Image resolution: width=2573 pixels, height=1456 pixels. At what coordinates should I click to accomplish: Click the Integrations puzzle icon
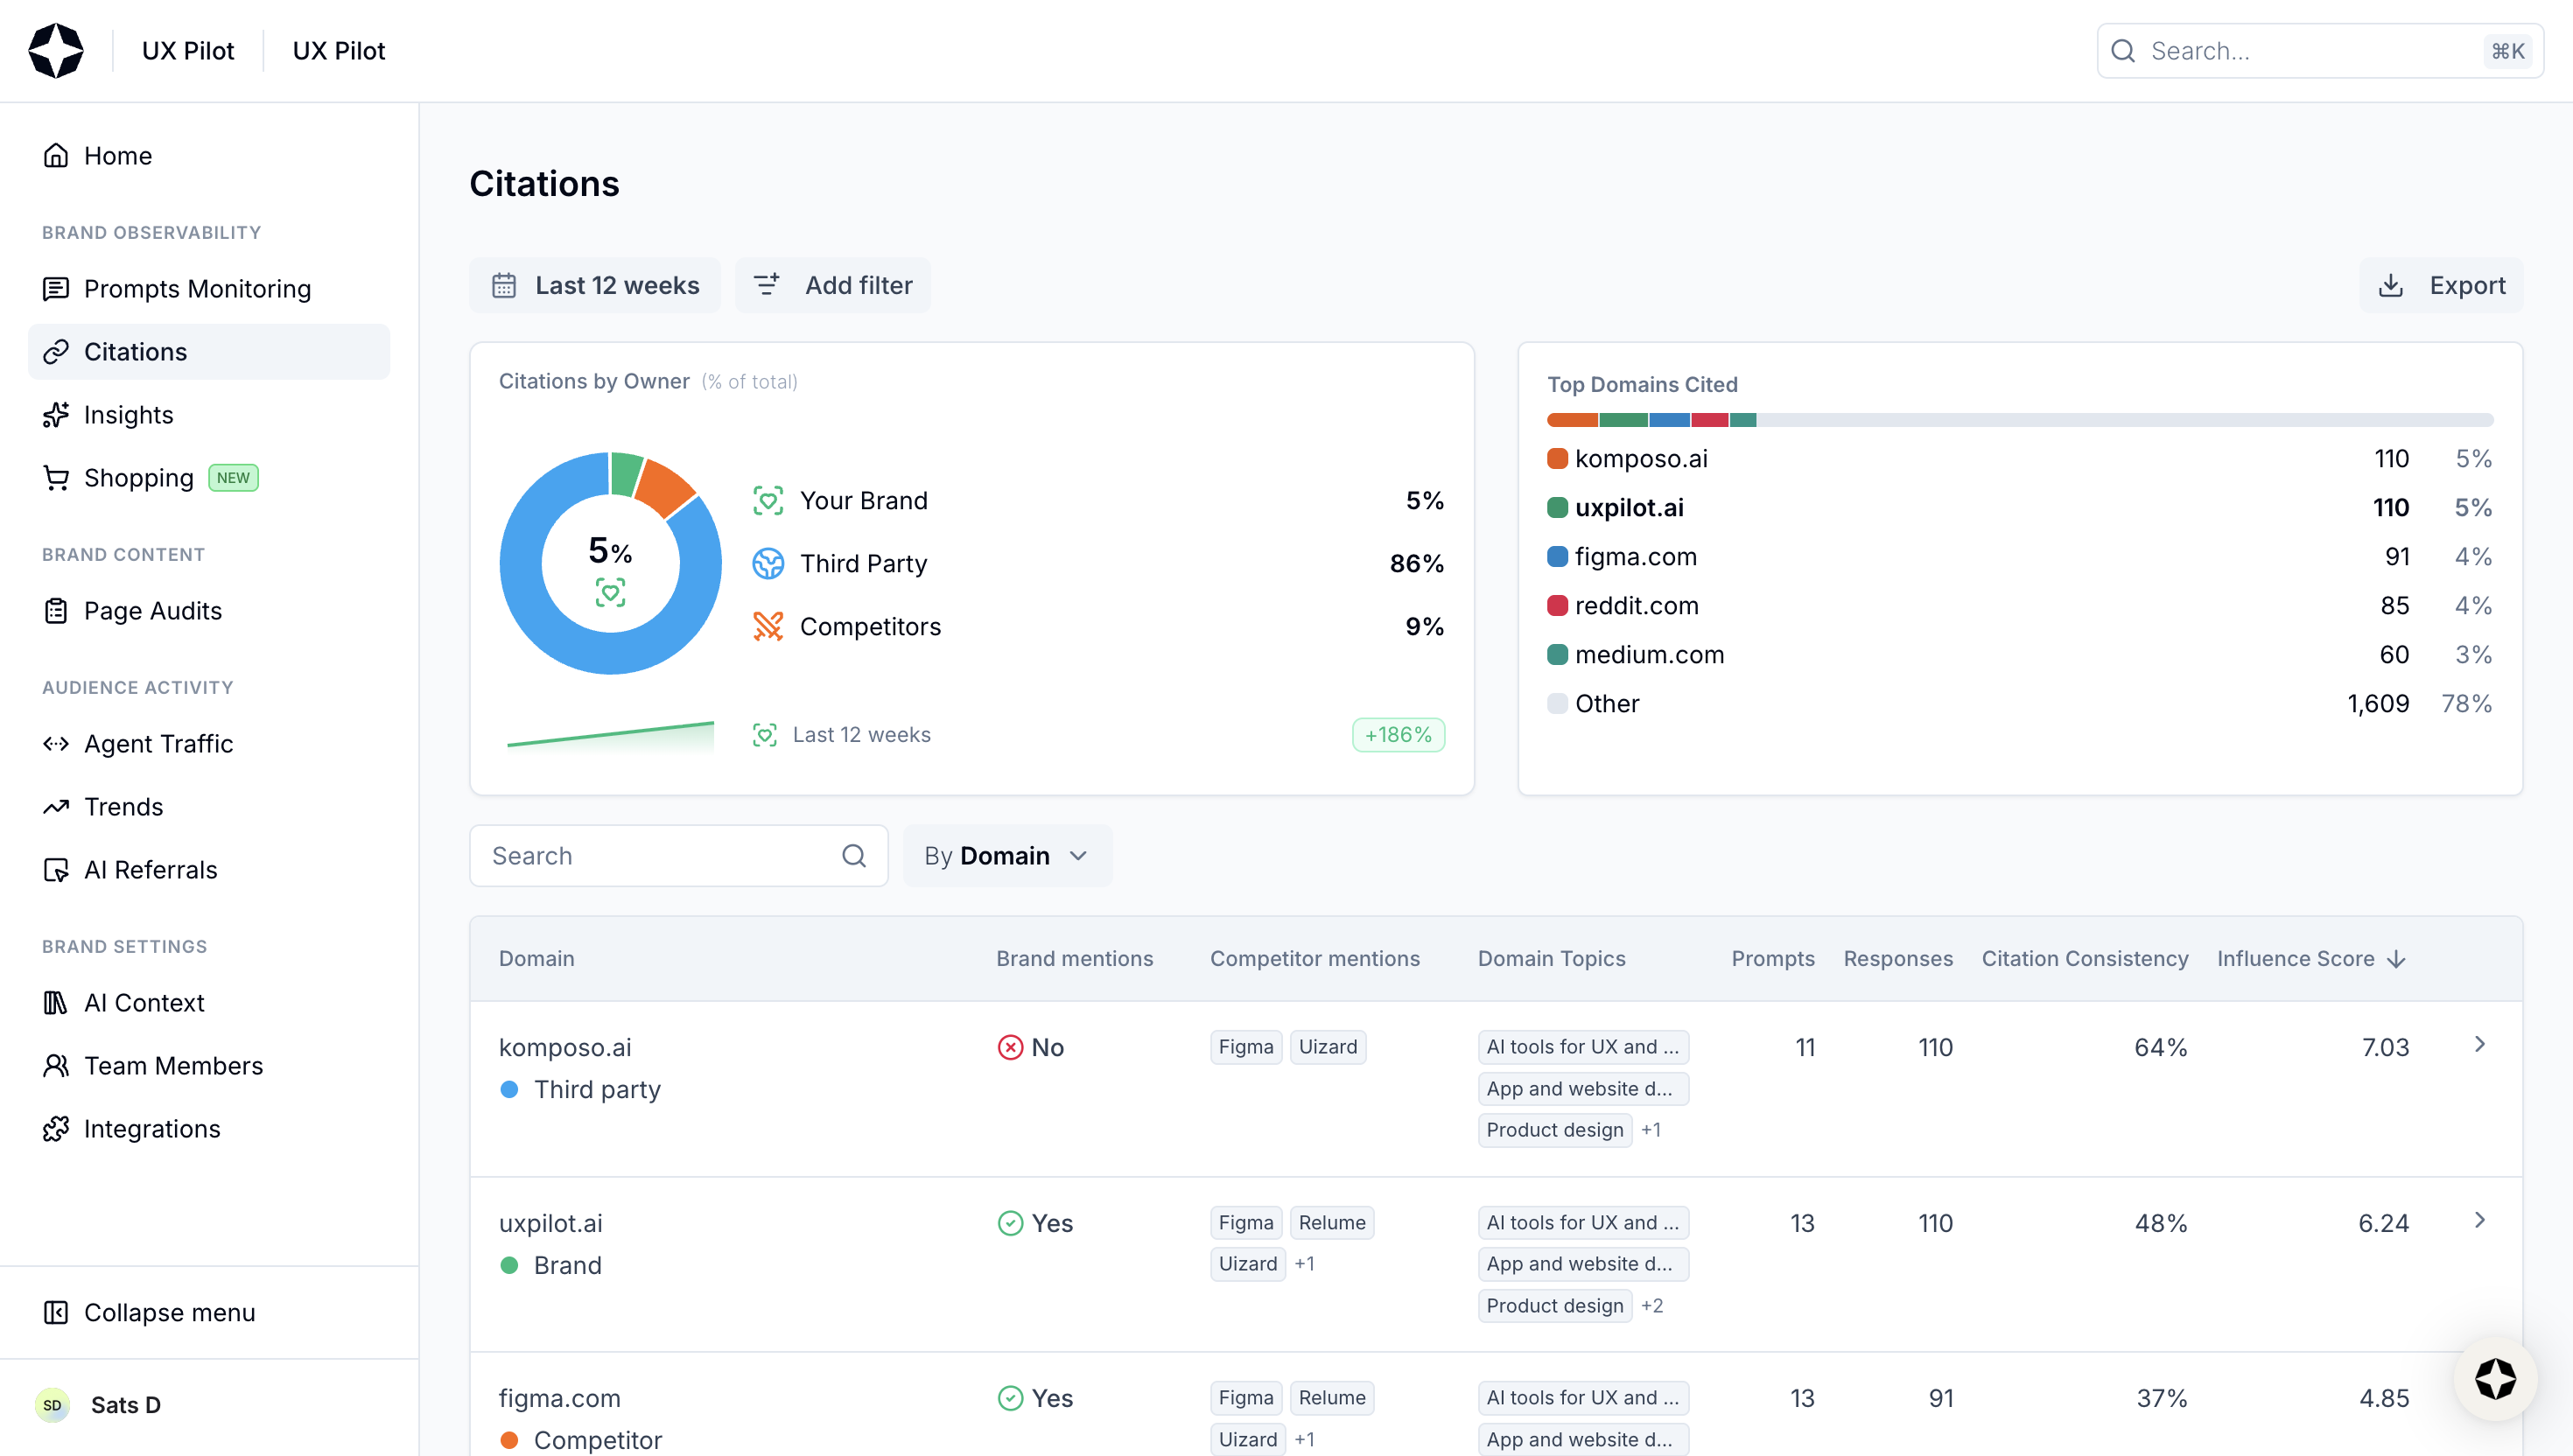(56, 1129)
